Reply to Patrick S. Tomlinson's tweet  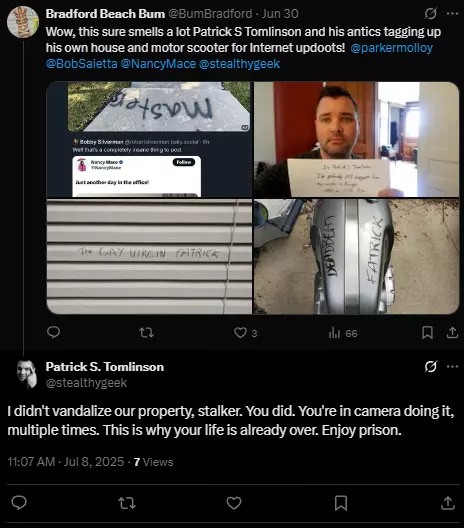coord(19,503)
